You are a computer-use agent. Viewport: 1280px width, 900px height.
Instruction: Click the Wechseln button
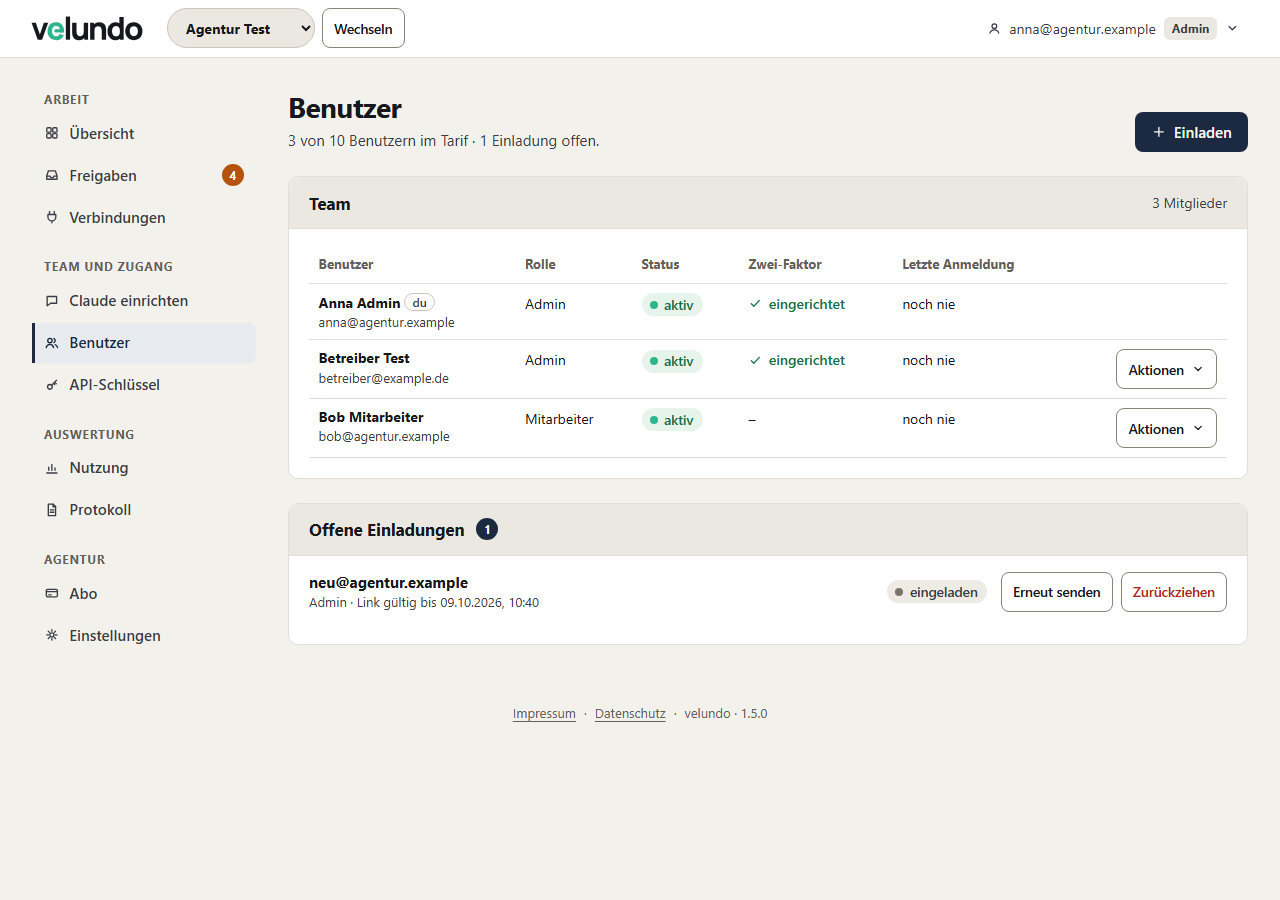(363, 28)
